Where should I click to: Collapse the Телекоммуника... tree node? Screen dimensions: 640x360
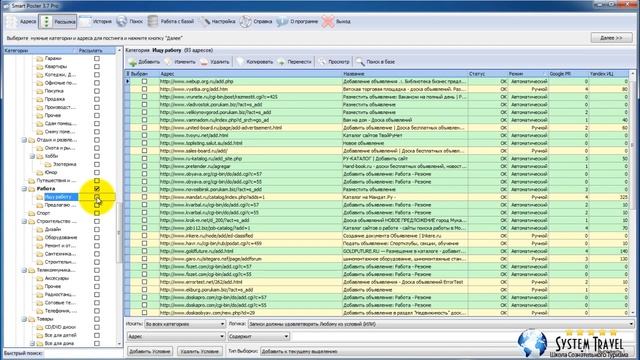click(x=24, y=270)
